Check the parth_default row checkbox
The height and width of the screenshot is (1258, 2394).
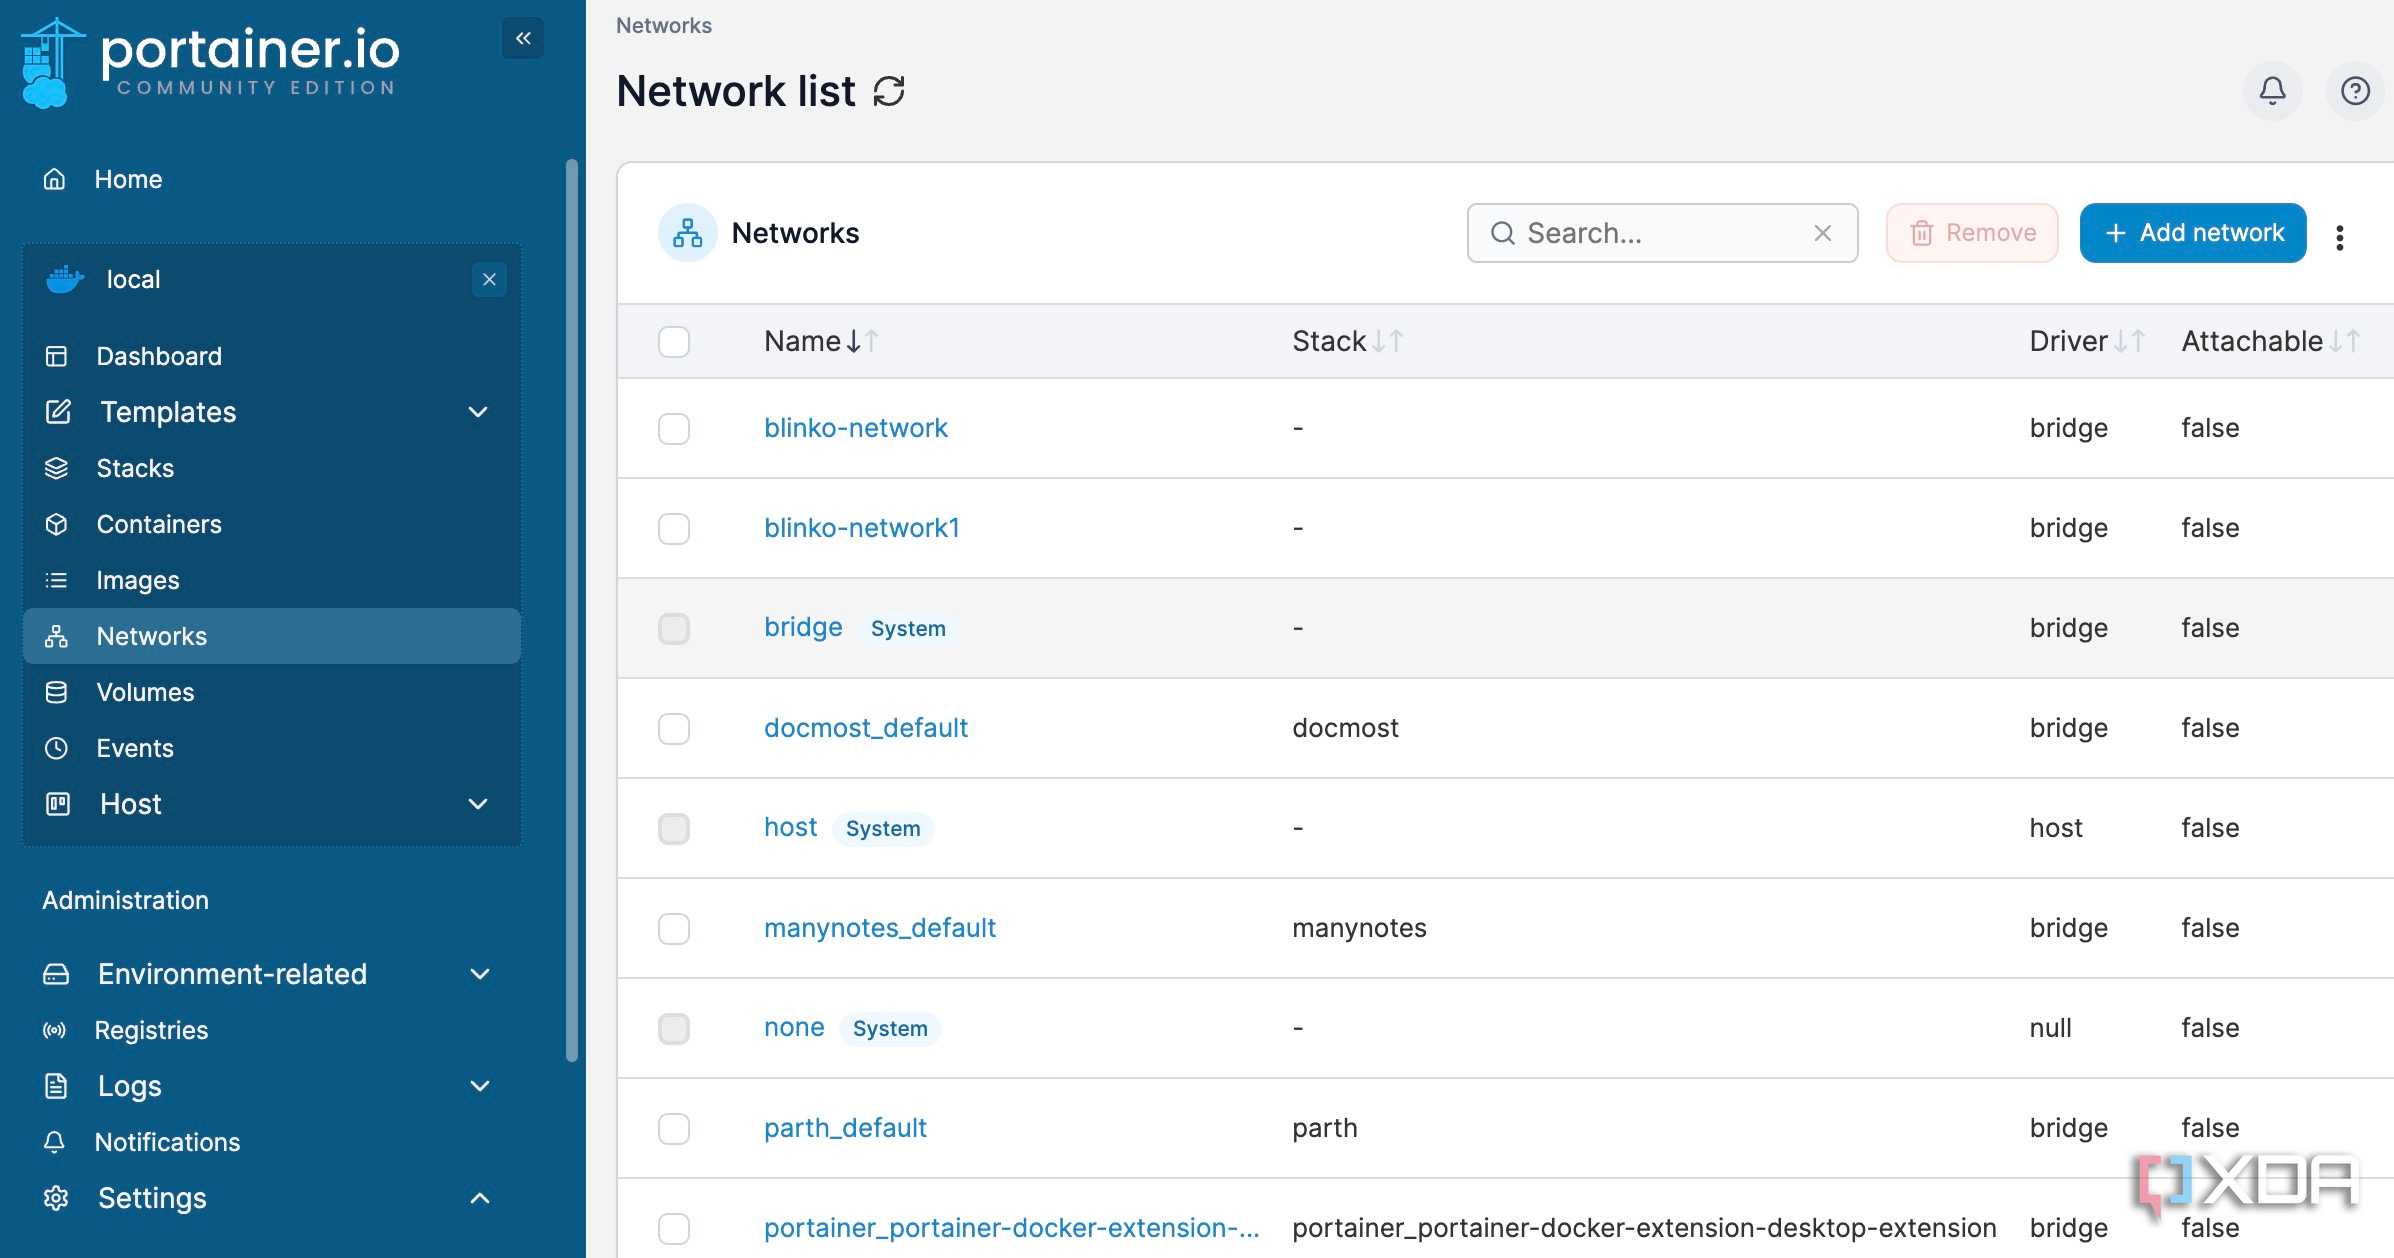coord(674,1128)
